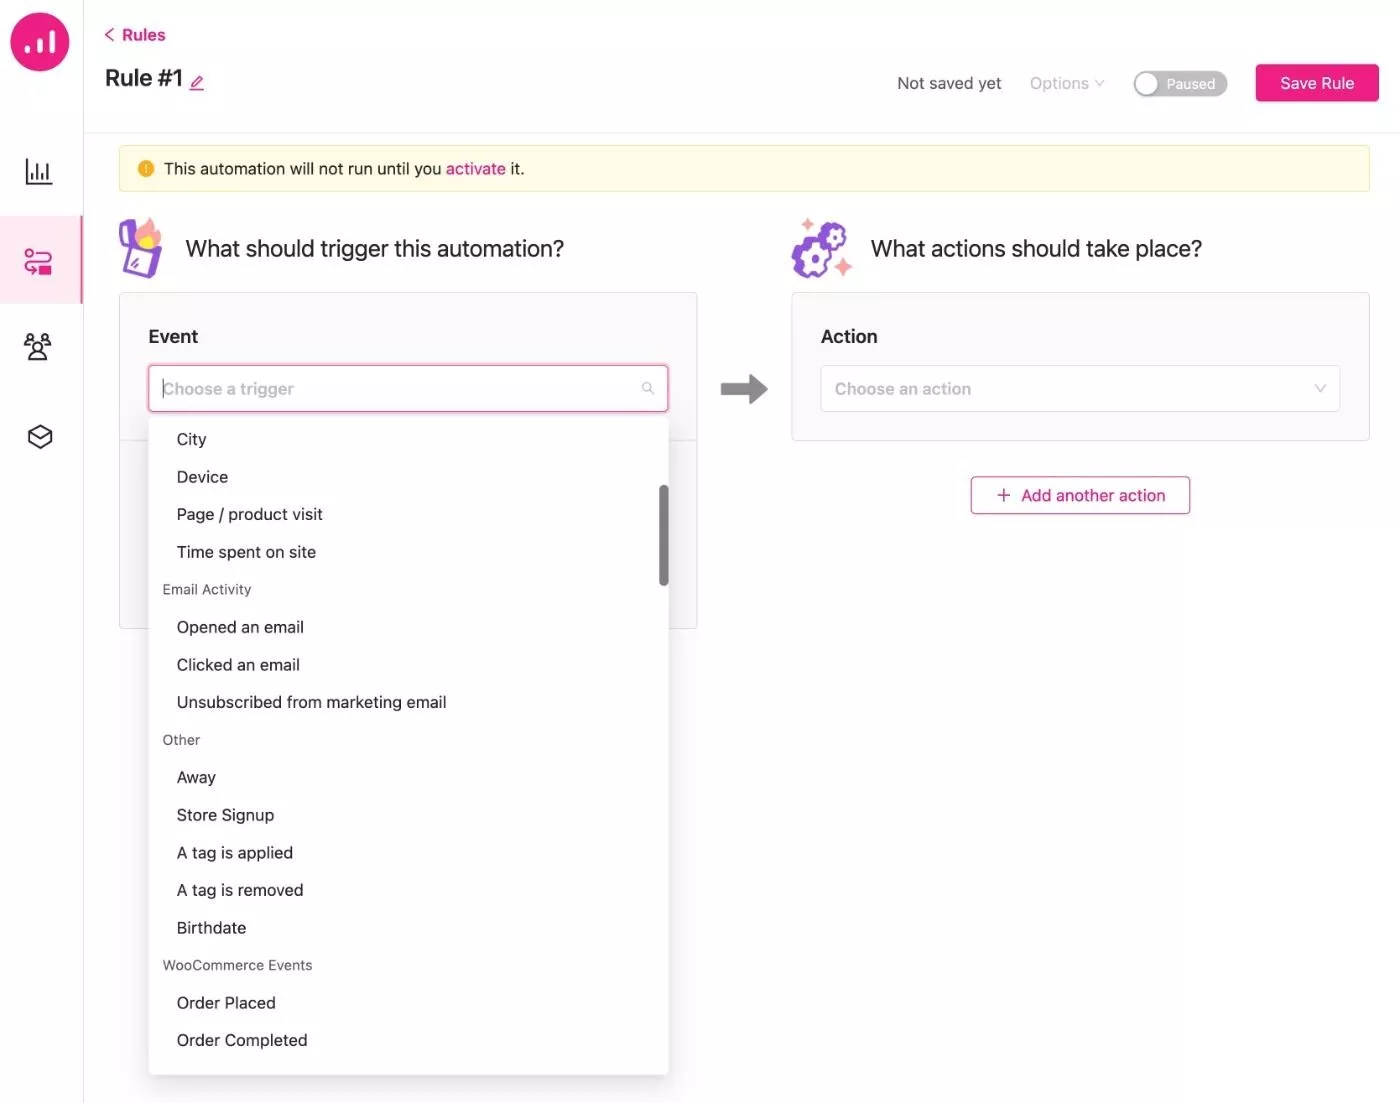Screen dimensions: 1400x1103
Task: Open the automation rules sidebar icon
Action: tap(39, 261)
